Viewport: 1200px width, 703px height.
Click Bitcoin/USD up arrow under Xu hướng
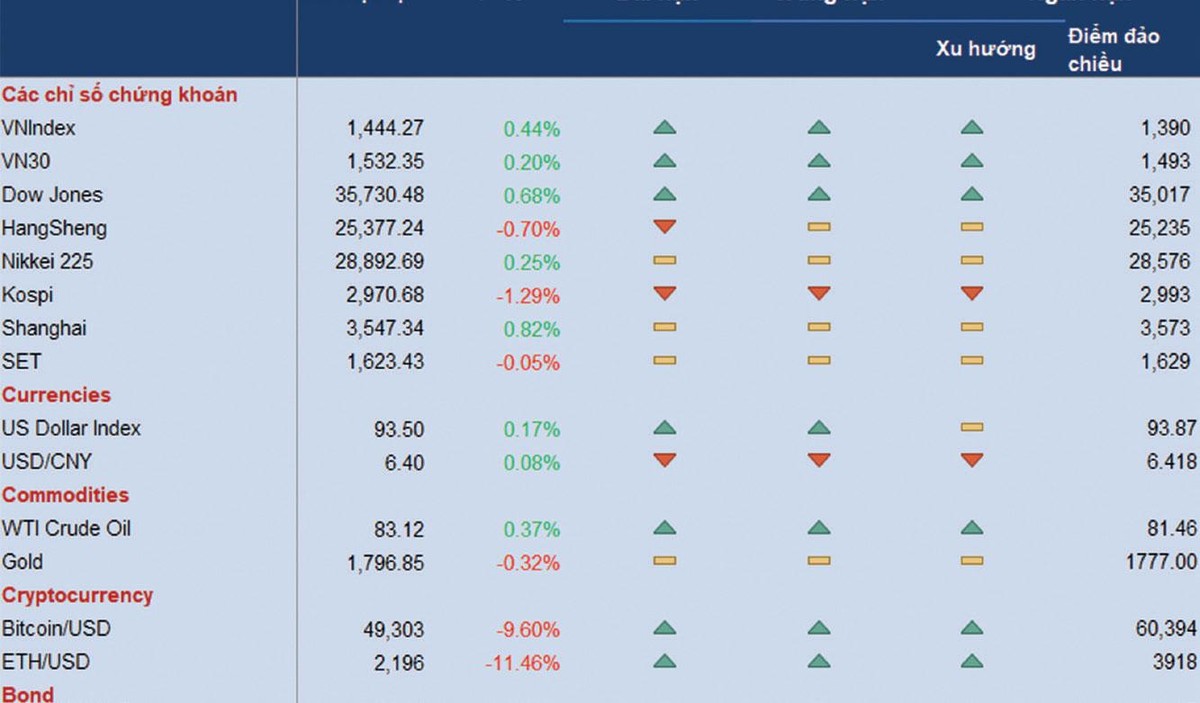point(971,628)
